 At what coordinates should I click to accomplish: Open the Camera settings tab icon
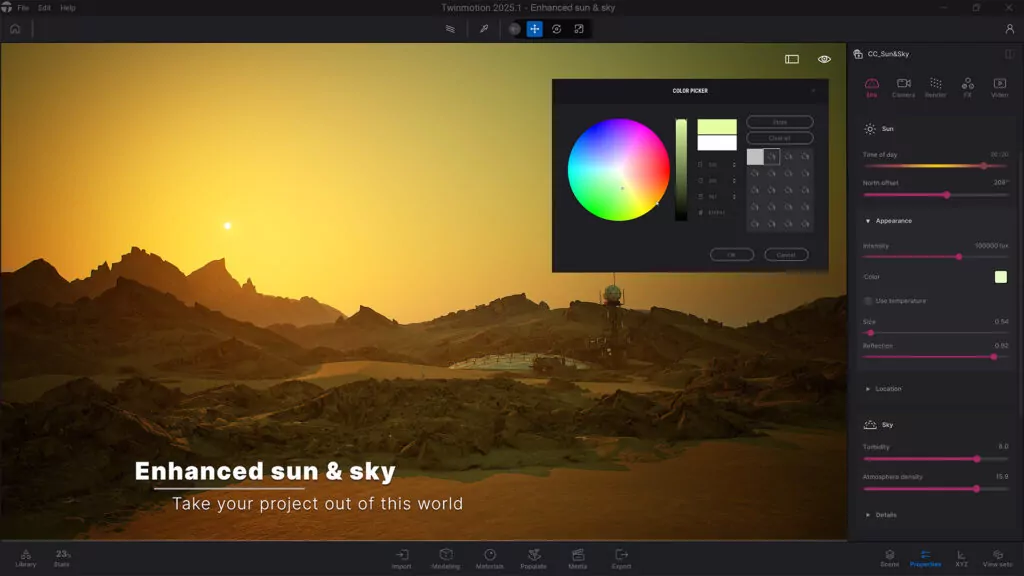point(903,86)
